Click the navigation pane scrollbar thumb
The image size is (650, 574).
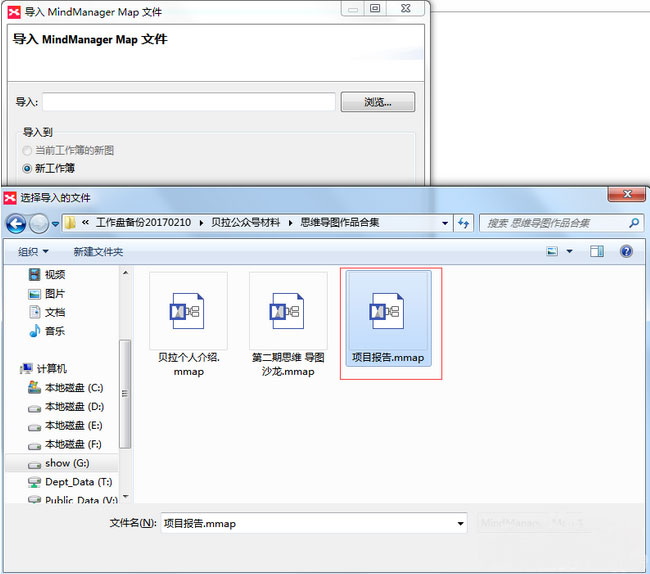125,394
